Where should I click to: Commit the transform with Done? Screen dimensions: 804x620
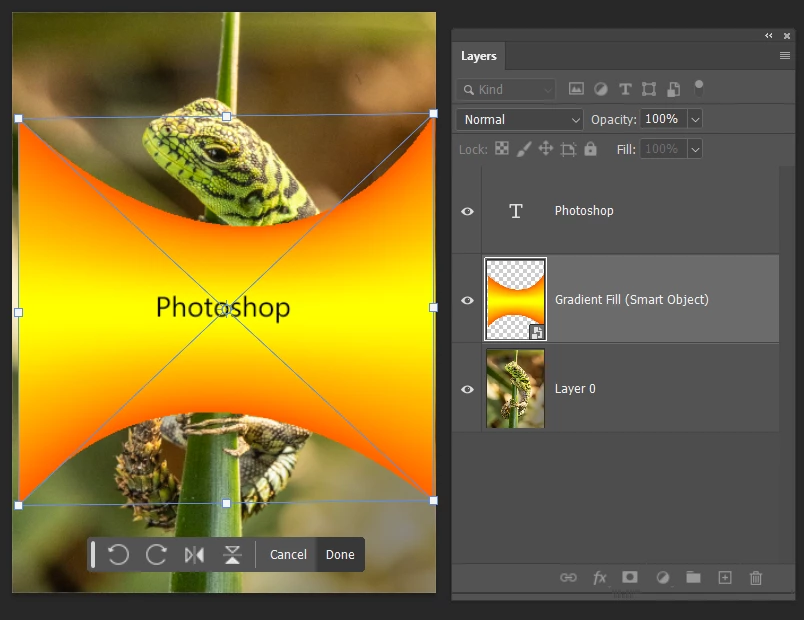[340, 554]
